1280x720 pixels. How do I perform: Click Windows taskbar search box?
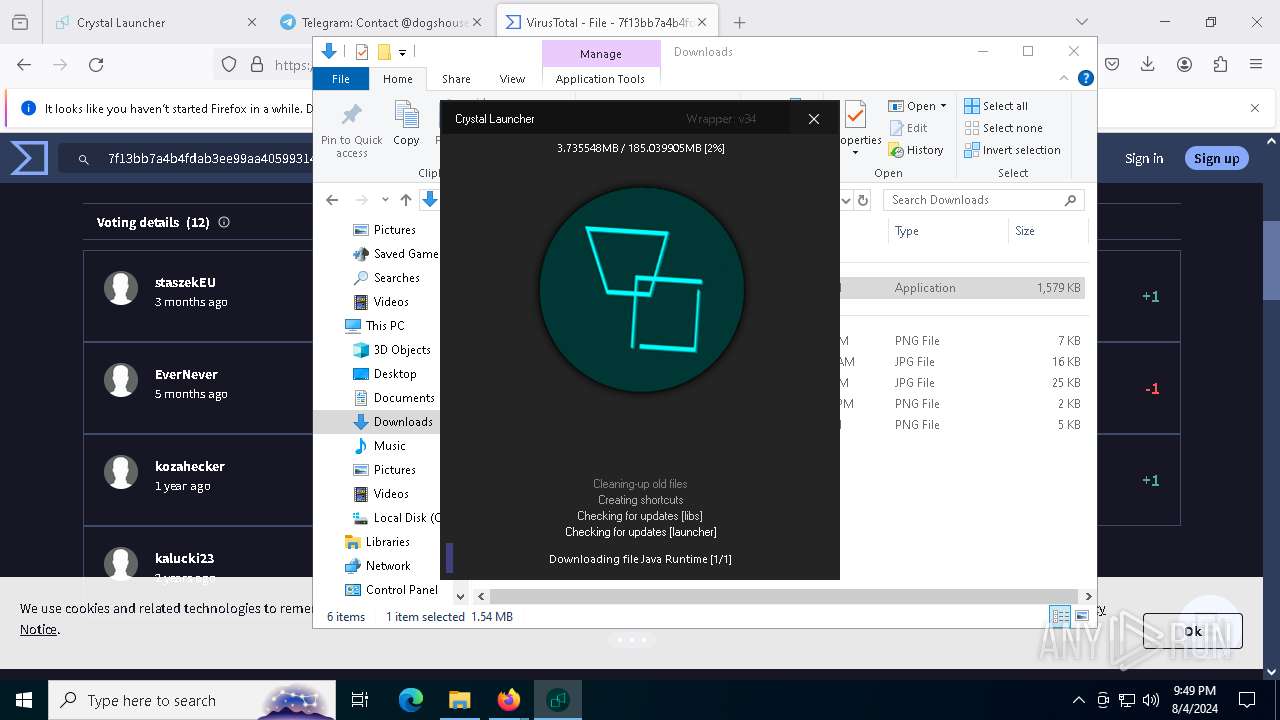point(192,700)
